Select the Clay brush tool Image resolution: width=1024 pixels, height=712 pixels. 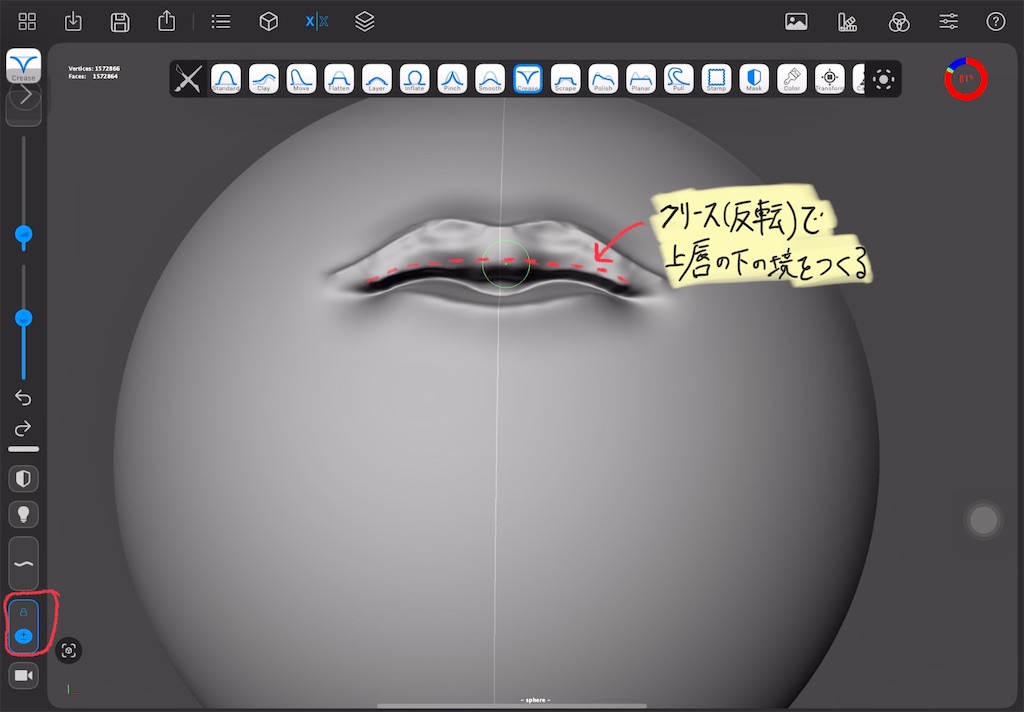coord(264,78)
